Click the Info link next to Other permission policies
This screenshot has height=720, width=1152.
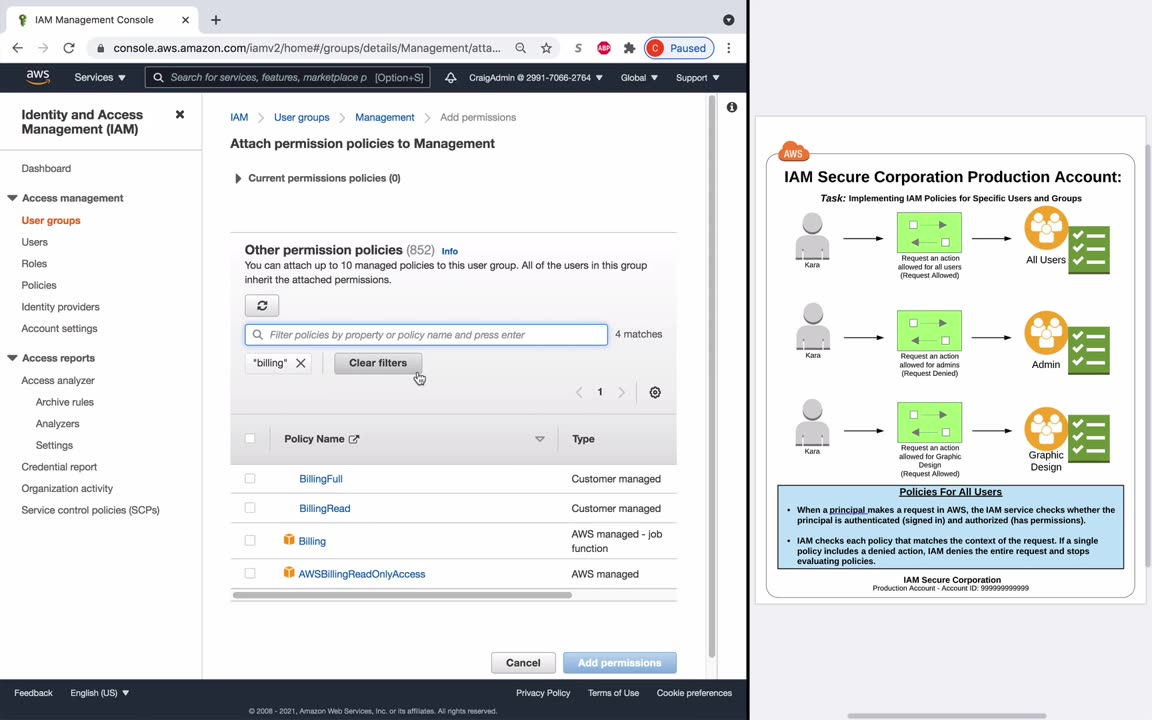450,251
